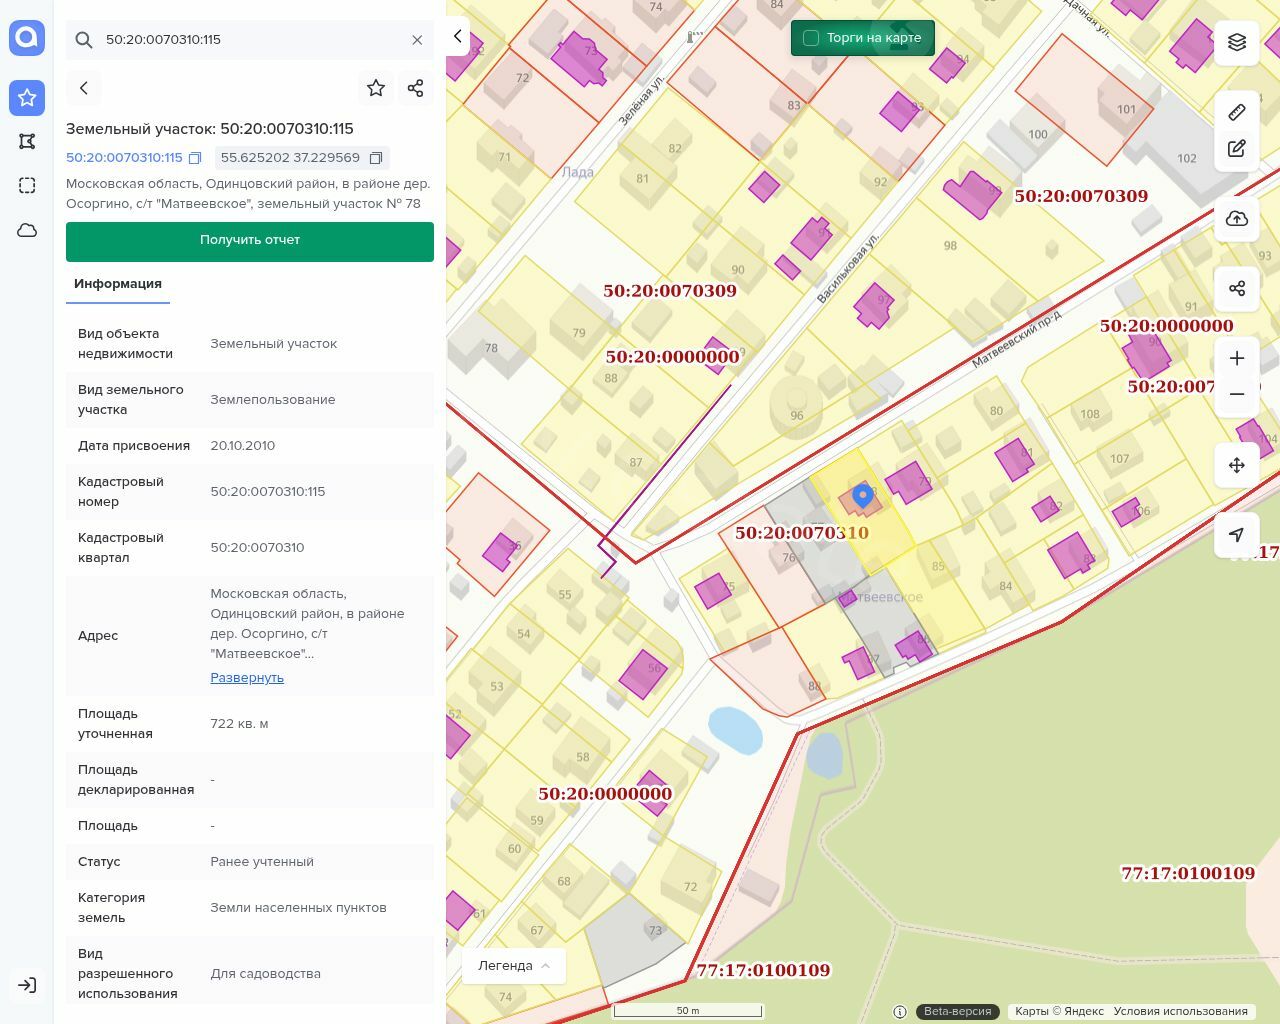This screenshot has width=1280, height=1024.
Task: Clear the search field text
Action: coord(417,40)
